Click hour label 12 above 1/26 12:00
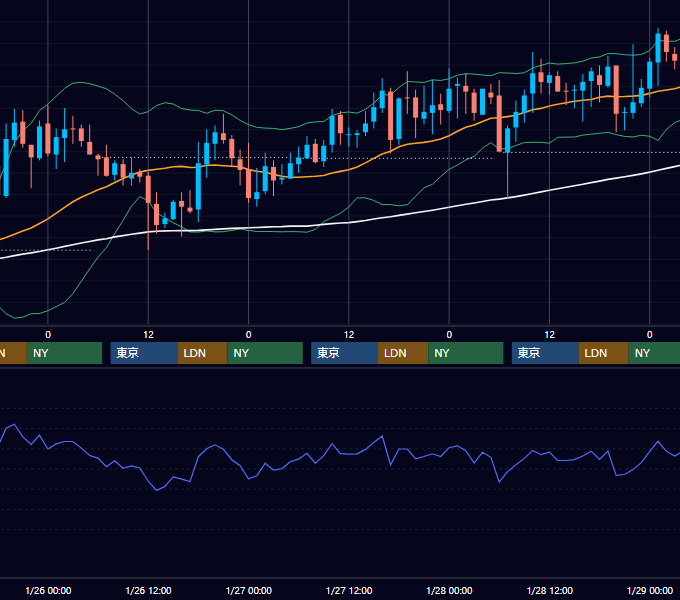This screenshot has height=600, width=680. click(148, 335)
